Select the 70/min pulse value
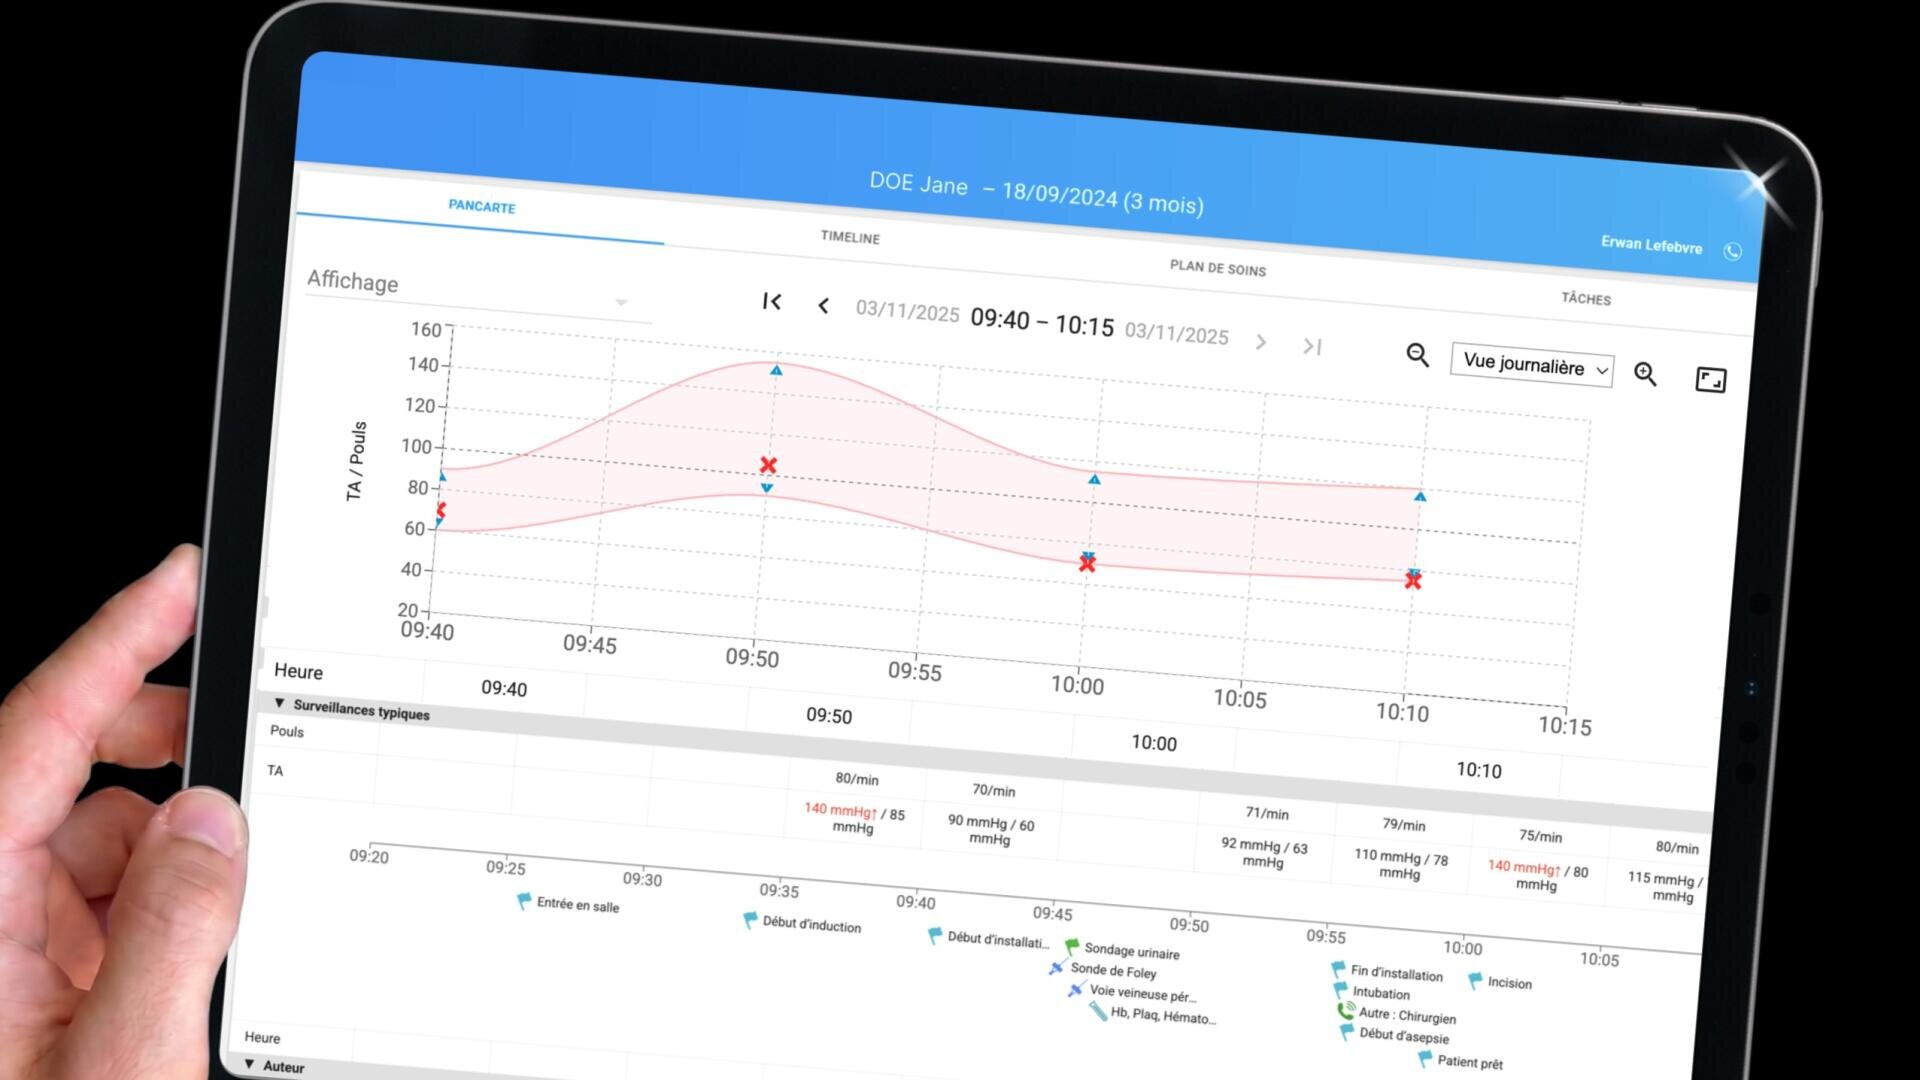 click(993, 790)
